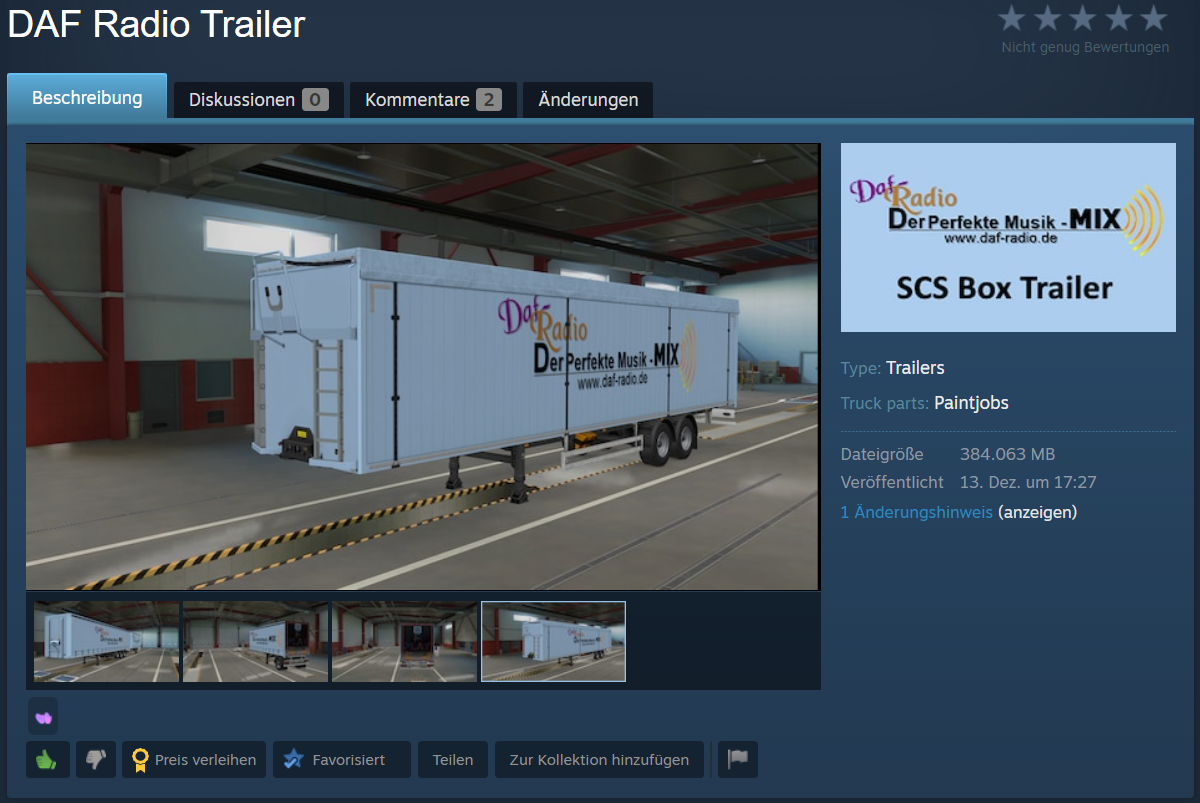Click the Preis verleihen button
The image size is (1200, 803).
[x=195, y=760]
